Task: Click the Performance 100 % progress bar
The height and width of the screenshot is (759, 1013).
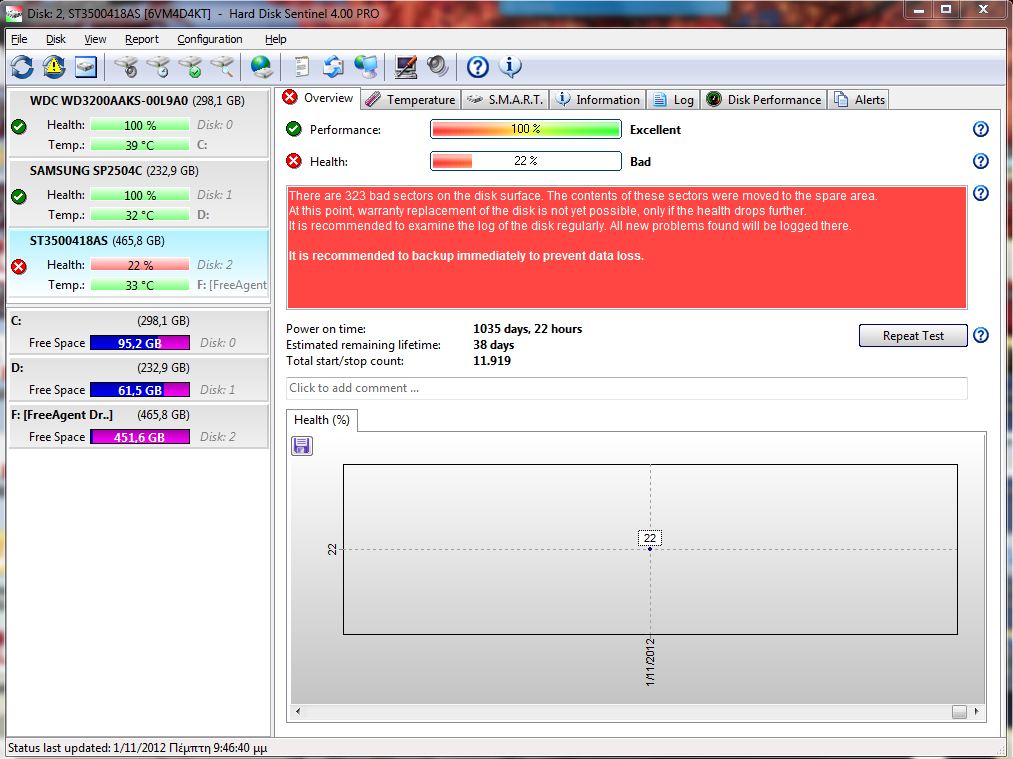Action: (526, 129)
